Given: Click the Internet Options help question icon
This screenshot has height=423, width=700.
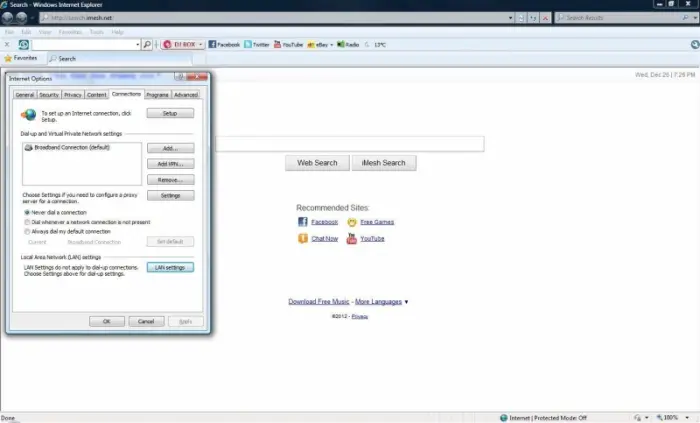Looking at the screenshot, I should 179,77.
